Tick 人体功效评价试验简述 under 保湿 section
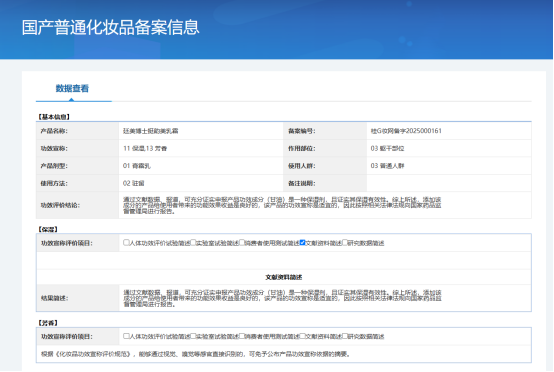The height and width of the screenshot is (372, 554). (126, 242)
